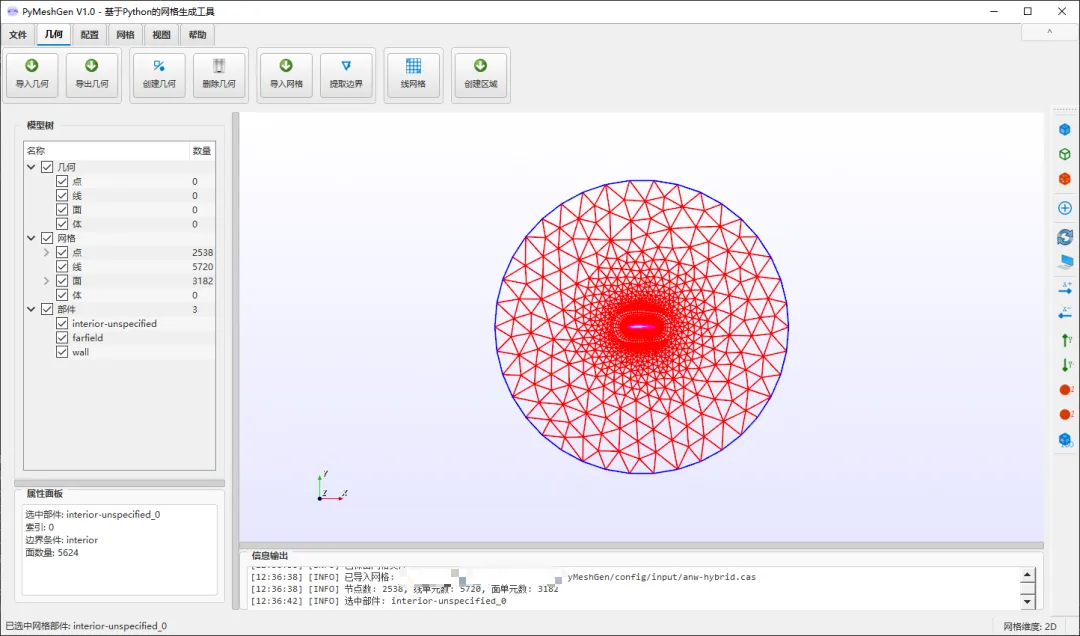The height and width of the screenshot is (636, 1080).
Task: Toggle the 几何 root checkbox
Action: [47, 167]
